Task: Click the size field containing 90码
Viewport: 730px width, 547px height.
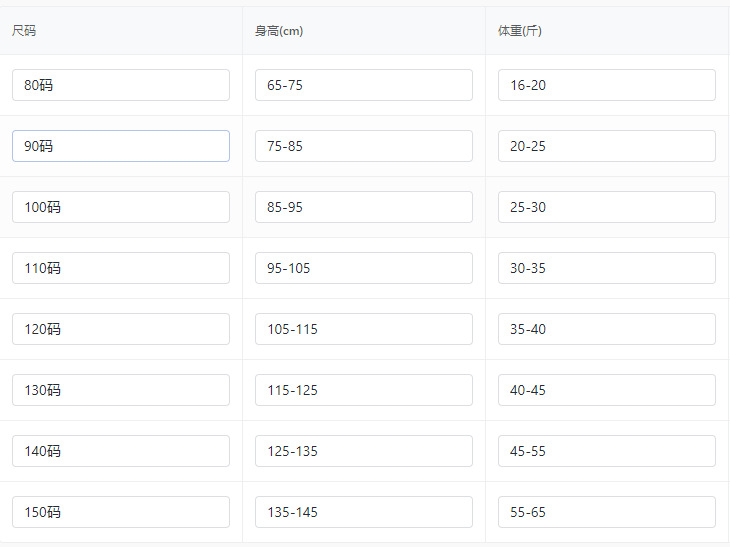Action: [x=121, y=146]
